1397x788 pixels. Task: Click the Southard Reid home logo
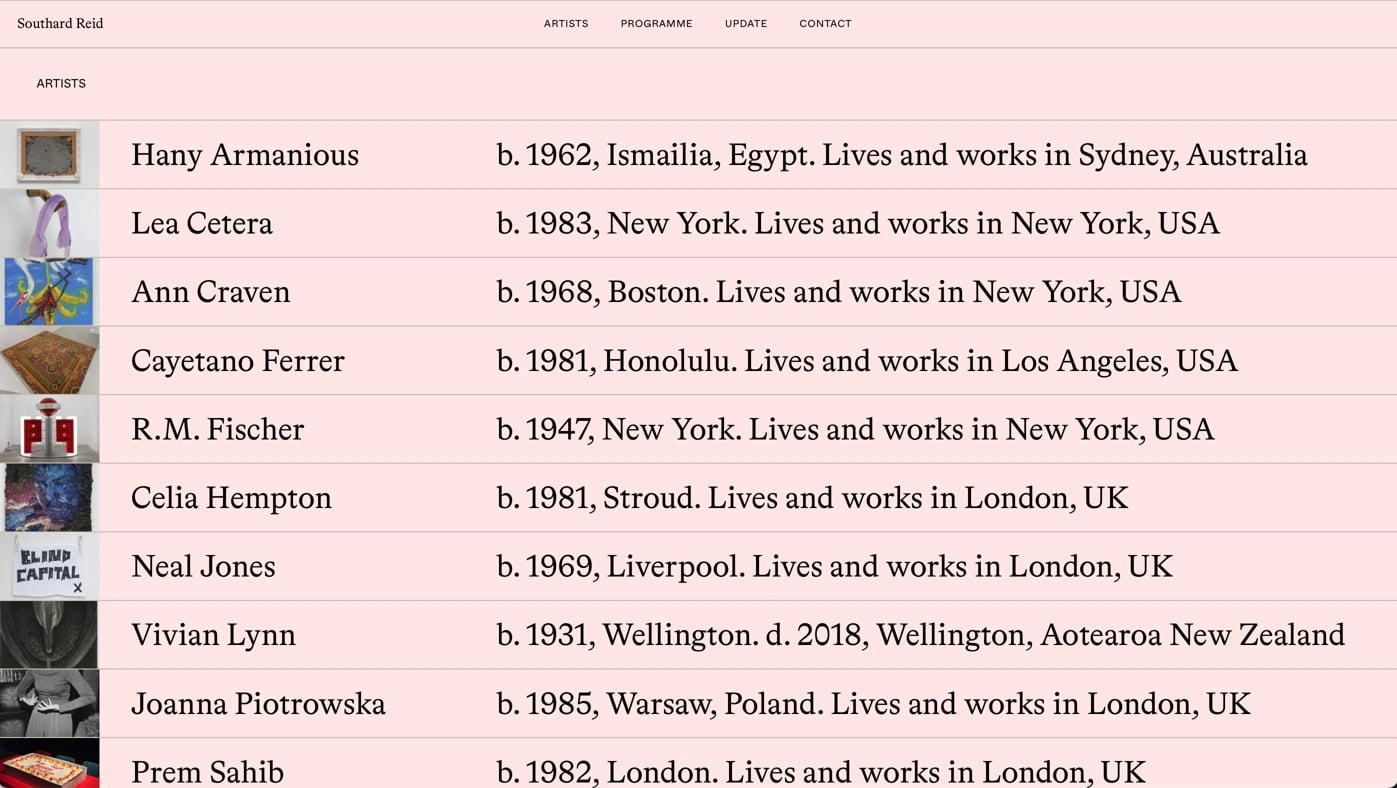(x=60, y=24)
